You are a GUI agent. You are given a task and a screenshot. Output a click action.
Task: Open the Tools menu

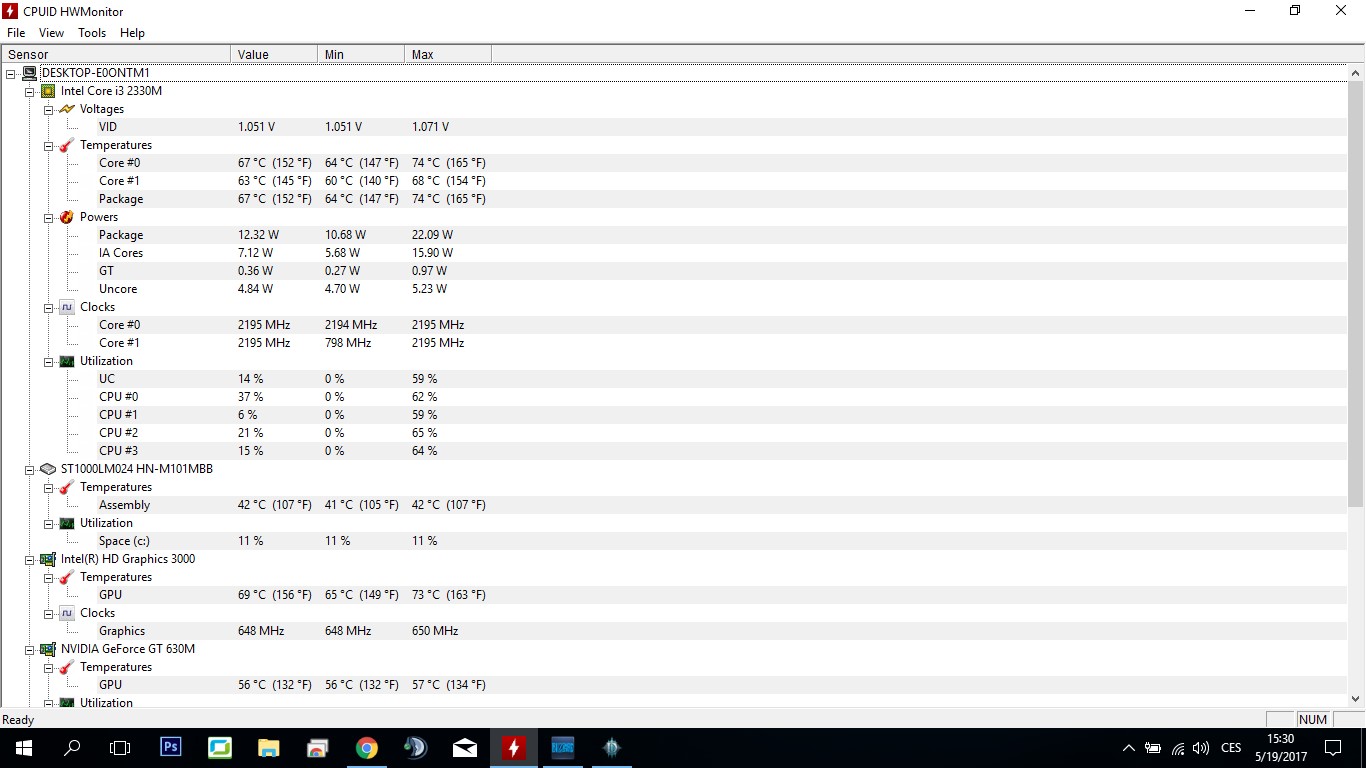click(92, 33)
